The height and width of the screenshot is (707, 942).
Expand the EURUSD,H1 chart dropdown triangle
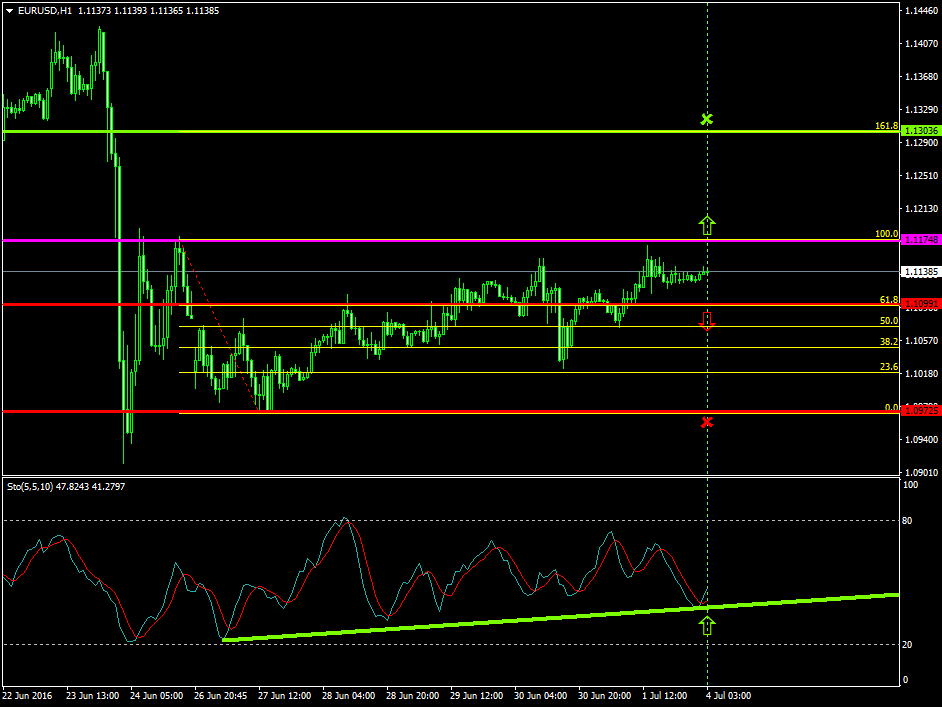[10, 8]
